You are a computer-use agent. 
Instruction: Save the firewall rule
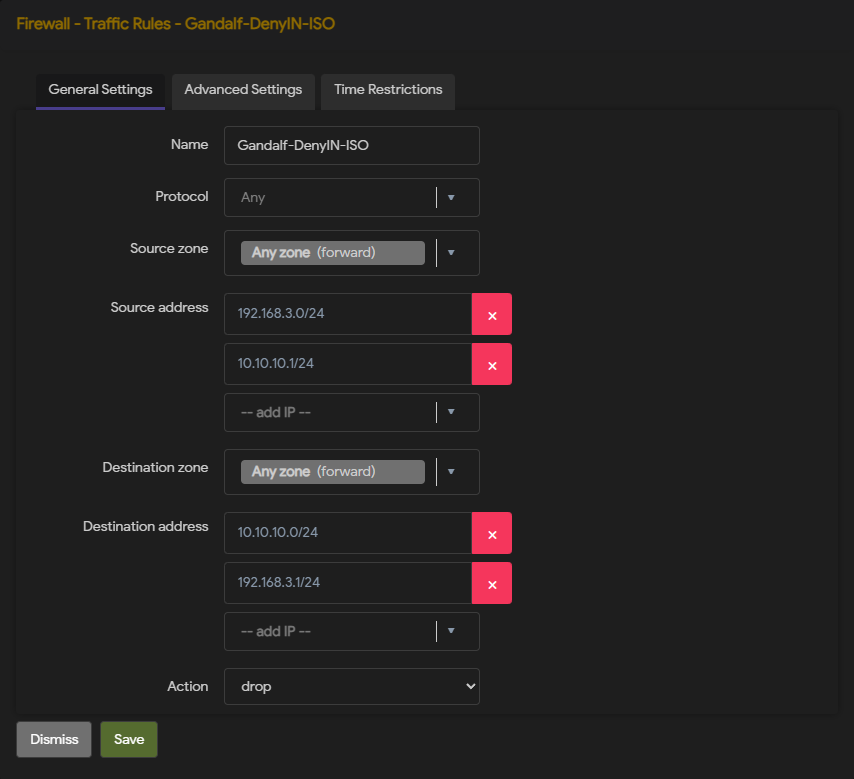click(x=129, y=739)
